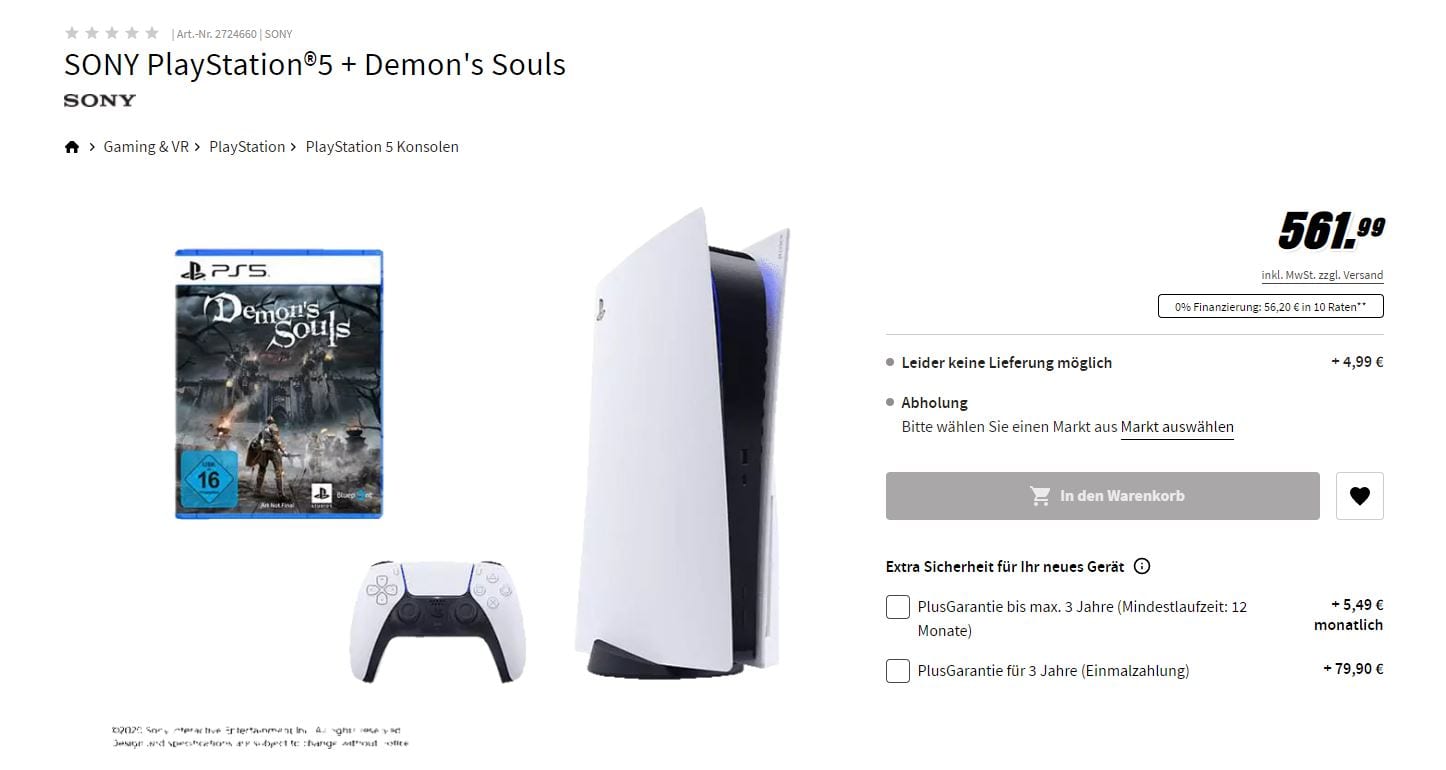
Task: Go to the PlayStation breadcrumb category
Action: coord(247,147)
